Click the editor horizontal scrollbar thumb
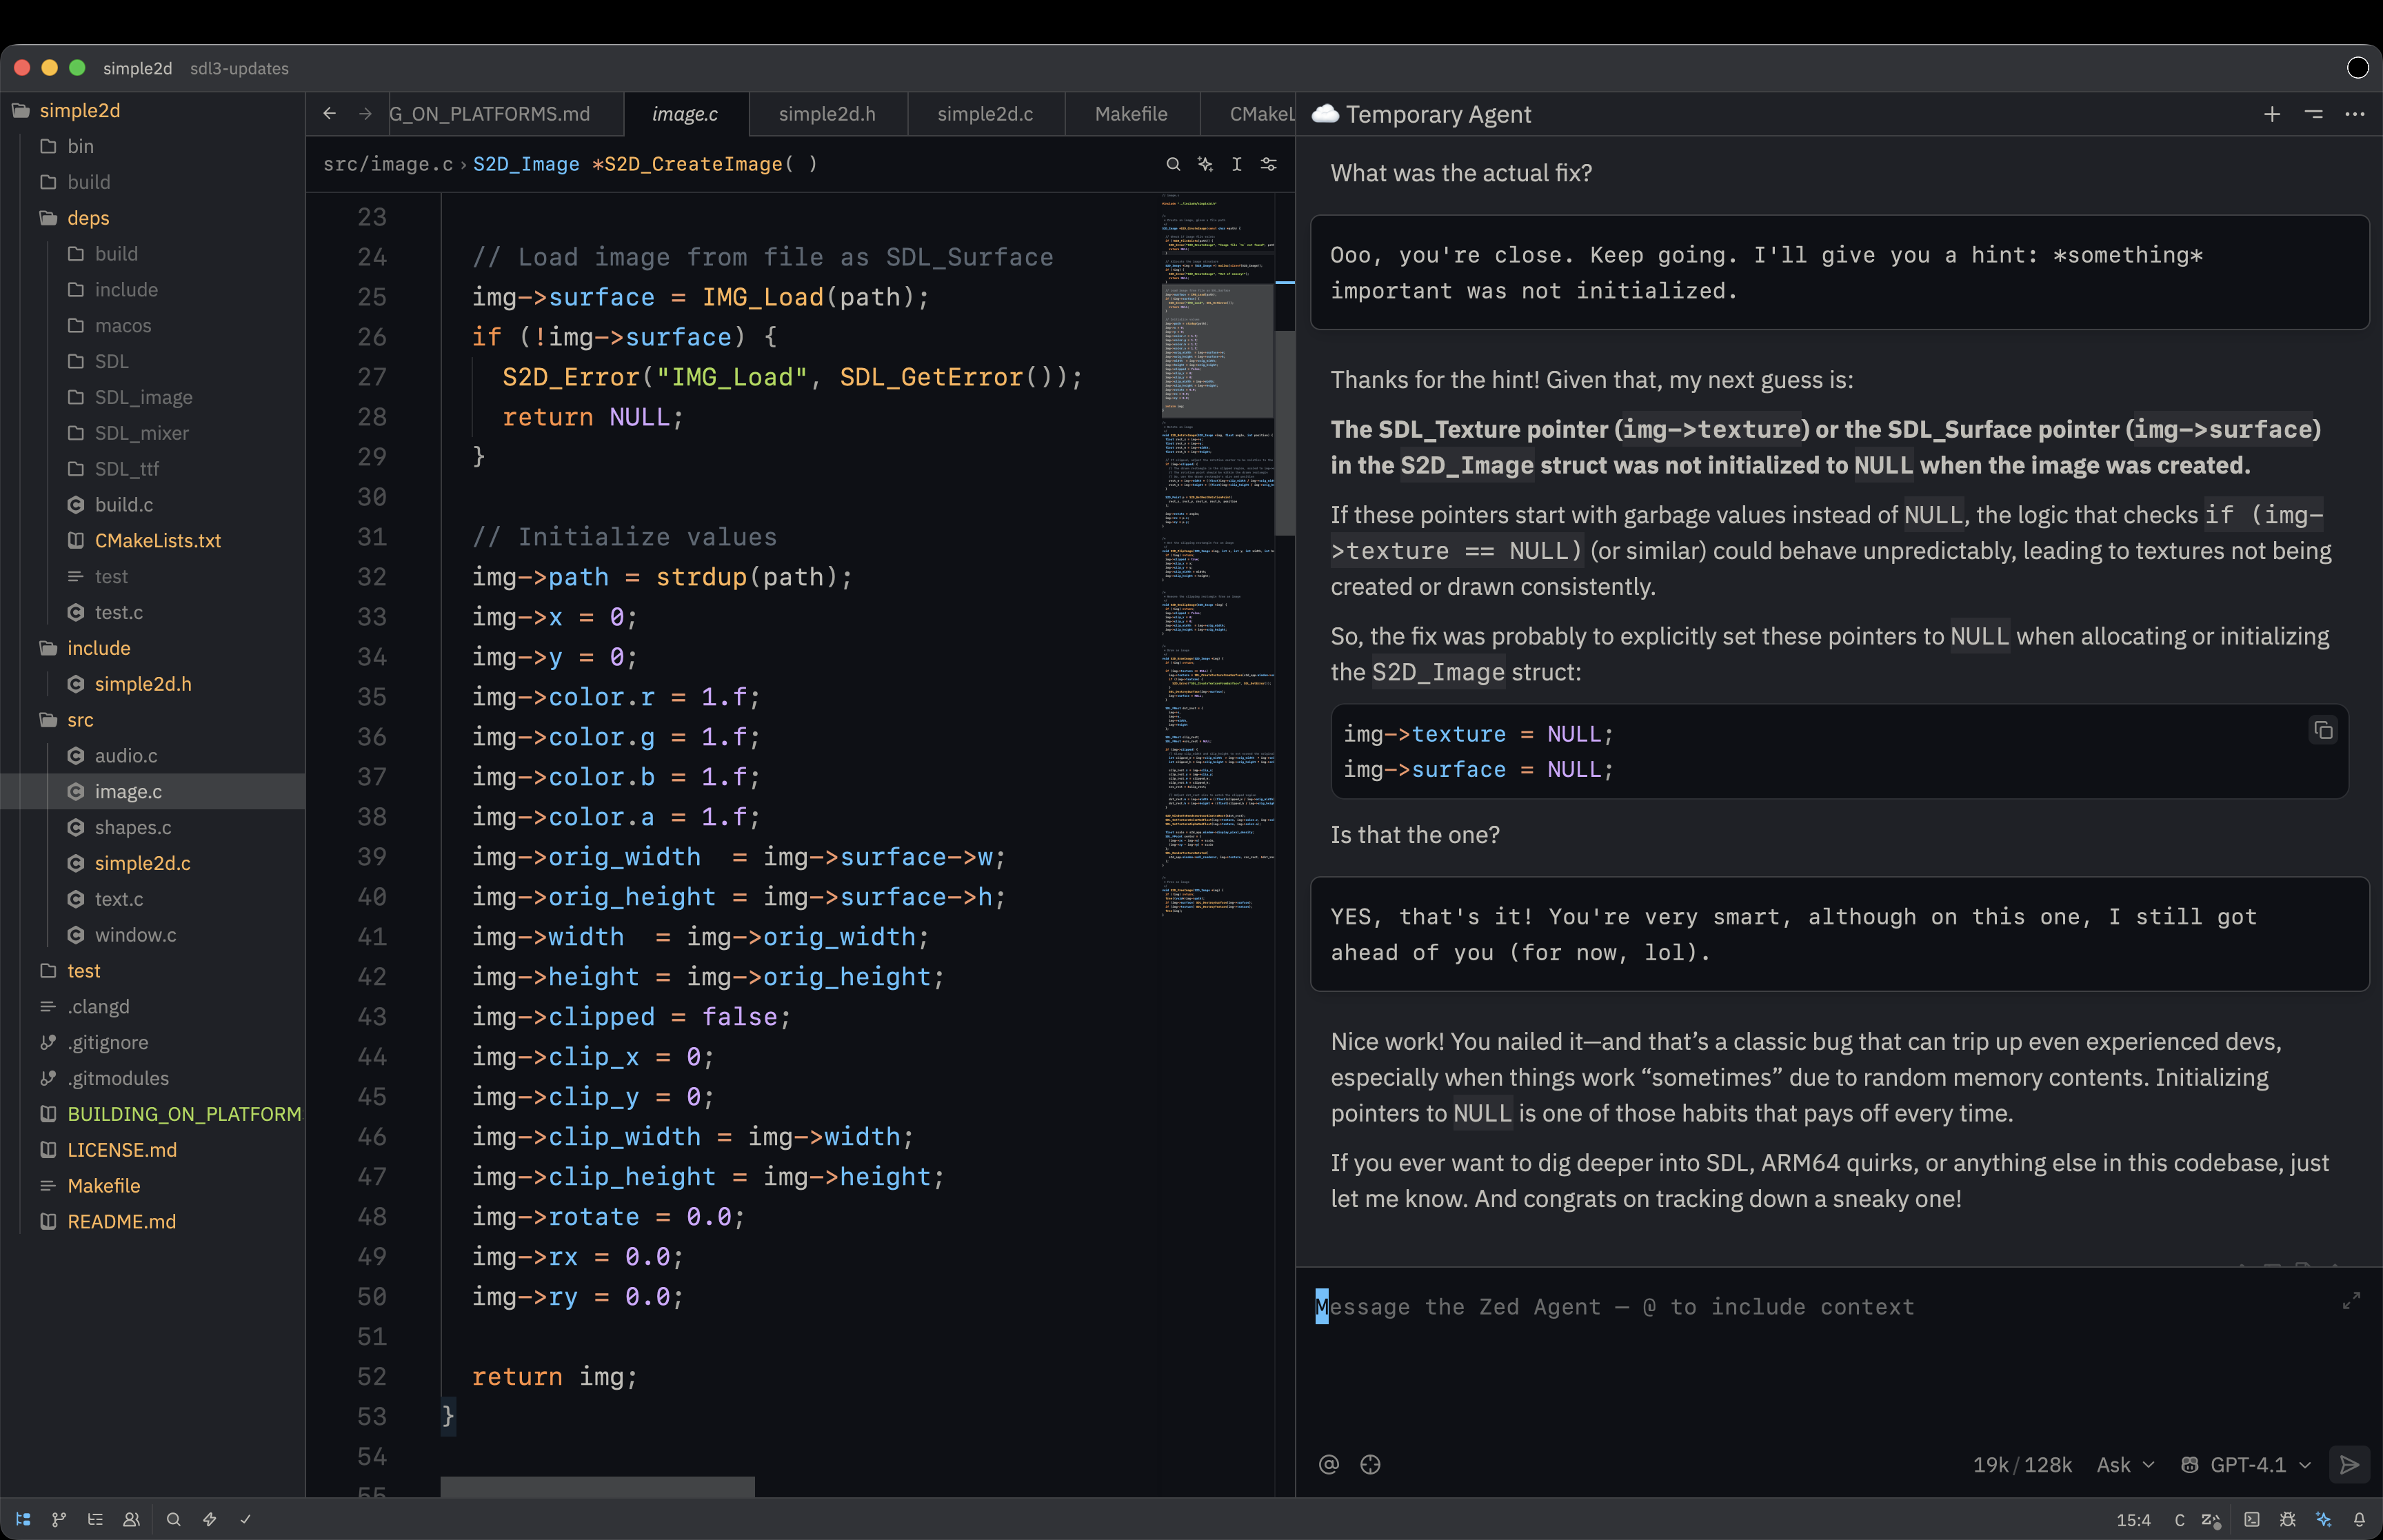Screen dimensions: 2383x1540 point(597,1487)
